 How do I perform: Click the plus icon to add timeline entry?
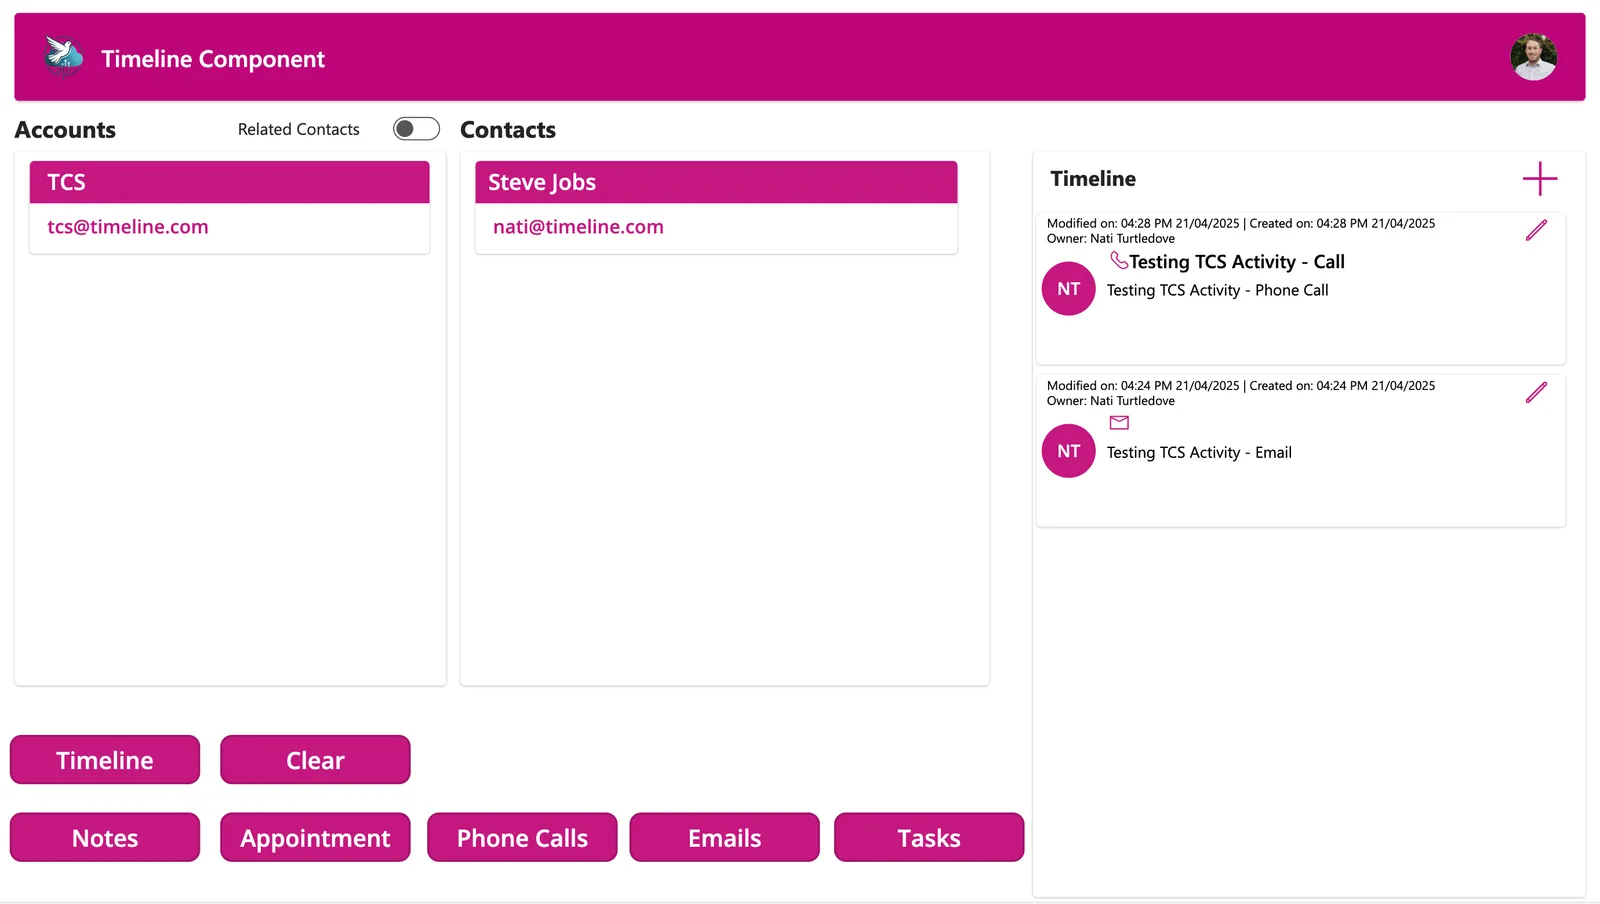[1539, 179]
